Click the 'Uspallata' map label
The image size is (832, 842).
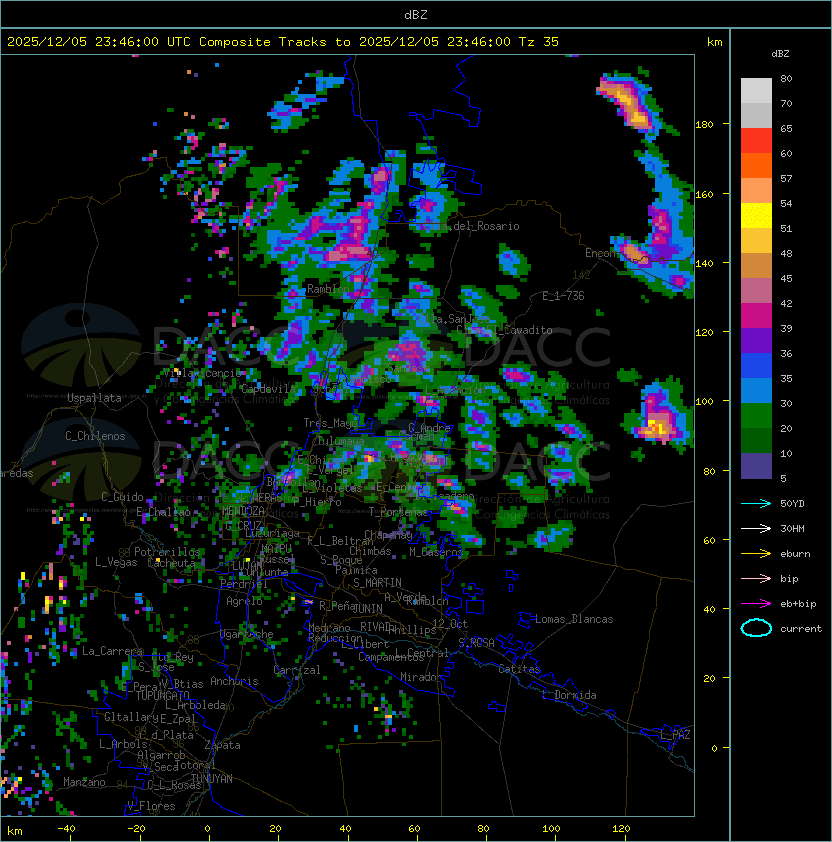pos(94,398)
